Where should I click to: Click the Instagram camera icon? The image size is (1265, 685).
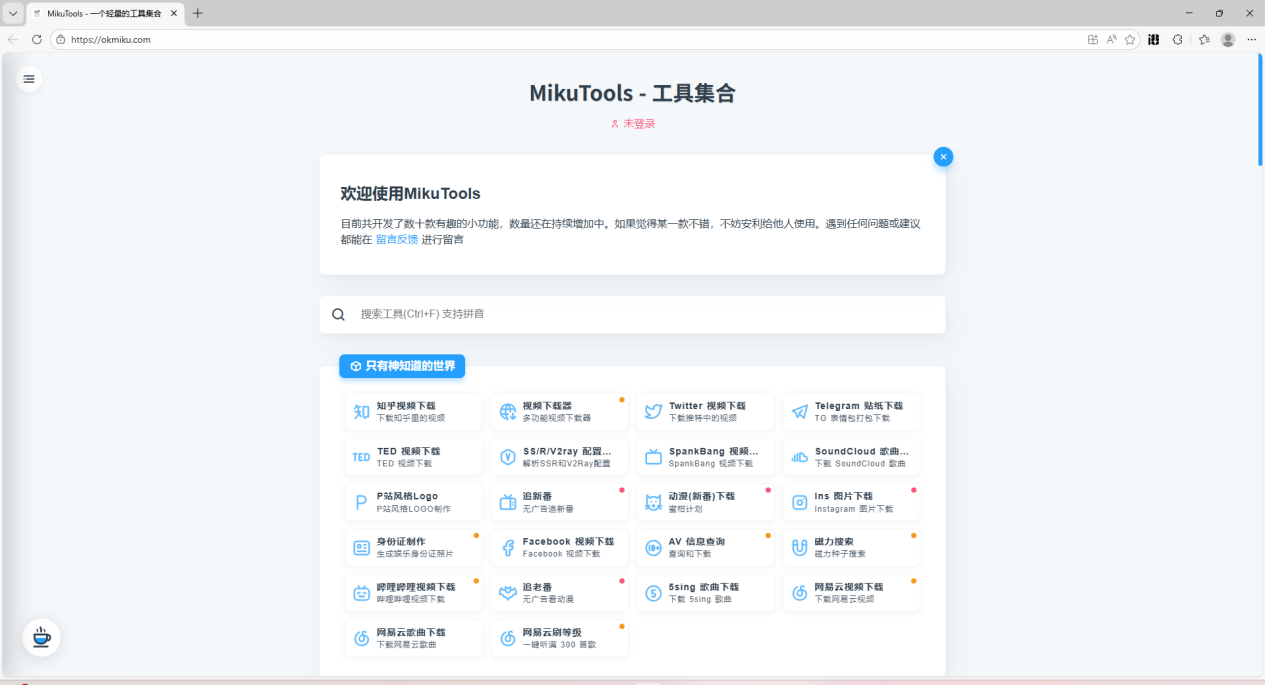point(800,503)
